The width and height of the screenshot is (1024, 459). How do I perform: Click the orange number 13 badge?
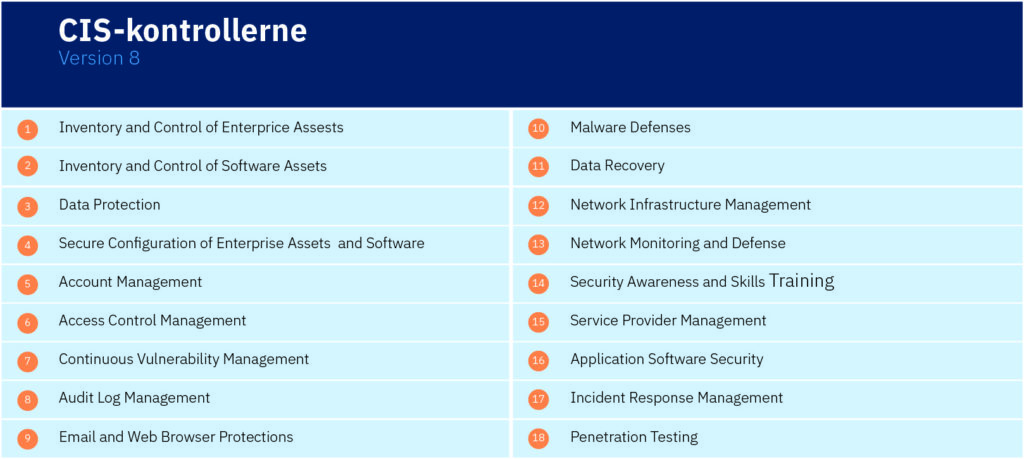pyautogui.click(x=538, y=245)
